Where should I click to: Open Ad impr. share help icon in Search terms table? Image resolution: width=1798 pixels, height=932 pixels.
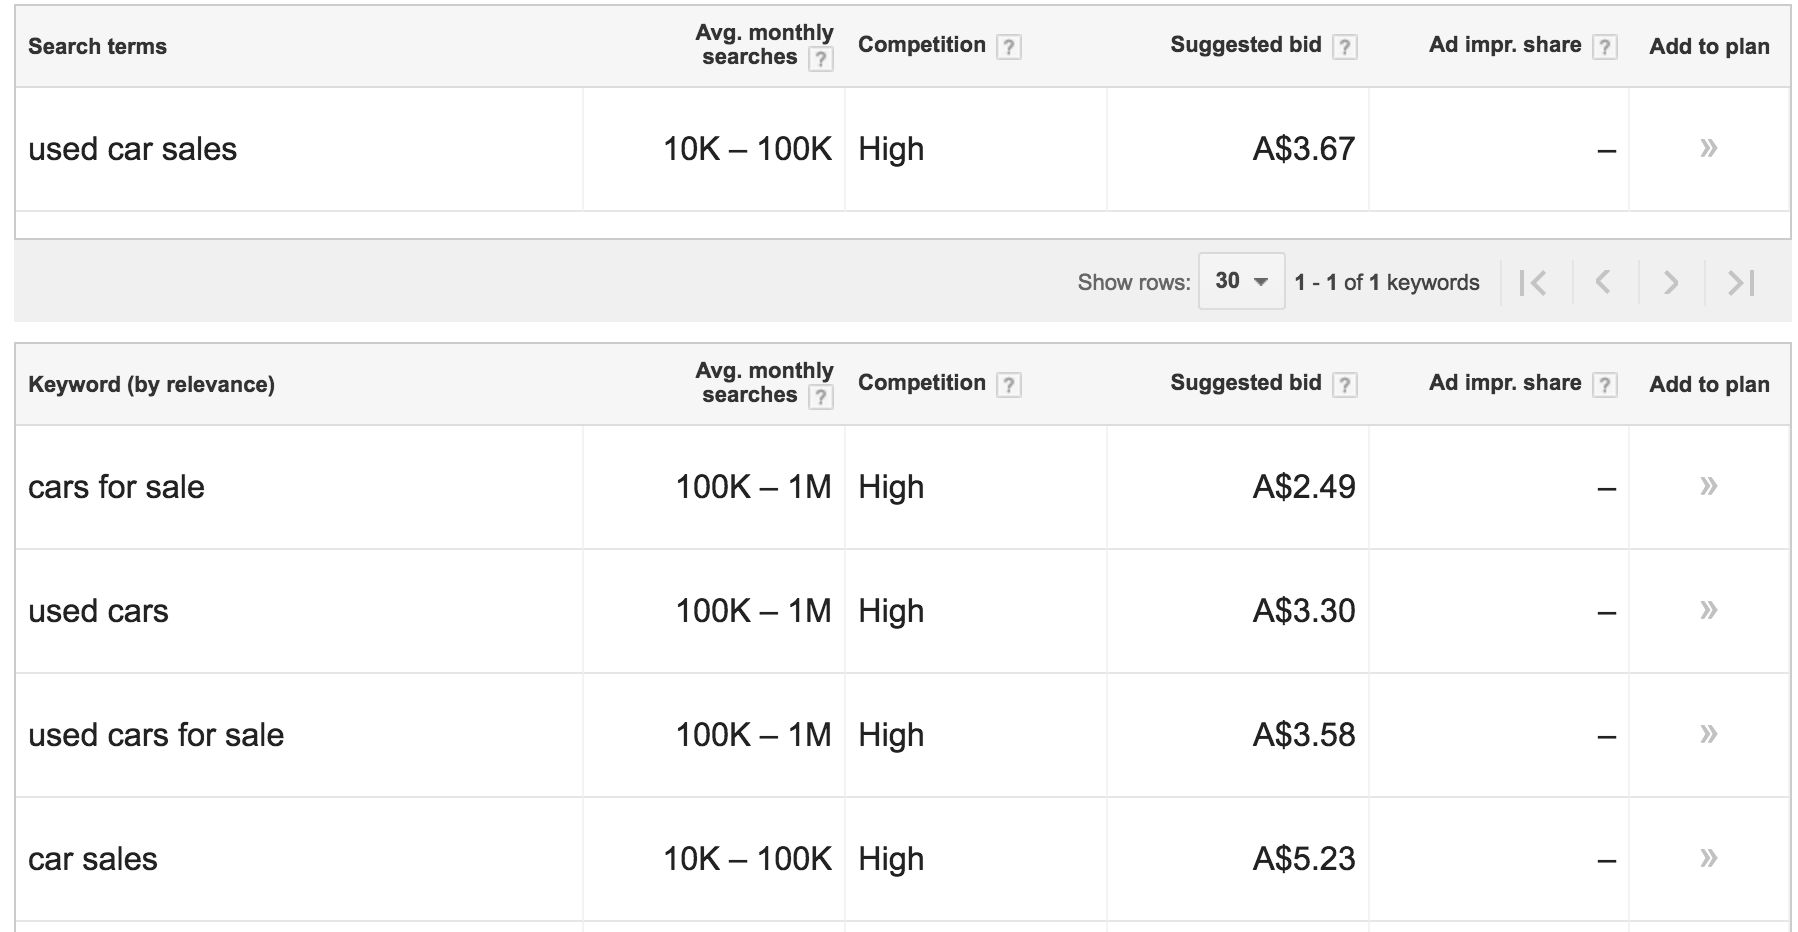click(x=1605, y=47)
